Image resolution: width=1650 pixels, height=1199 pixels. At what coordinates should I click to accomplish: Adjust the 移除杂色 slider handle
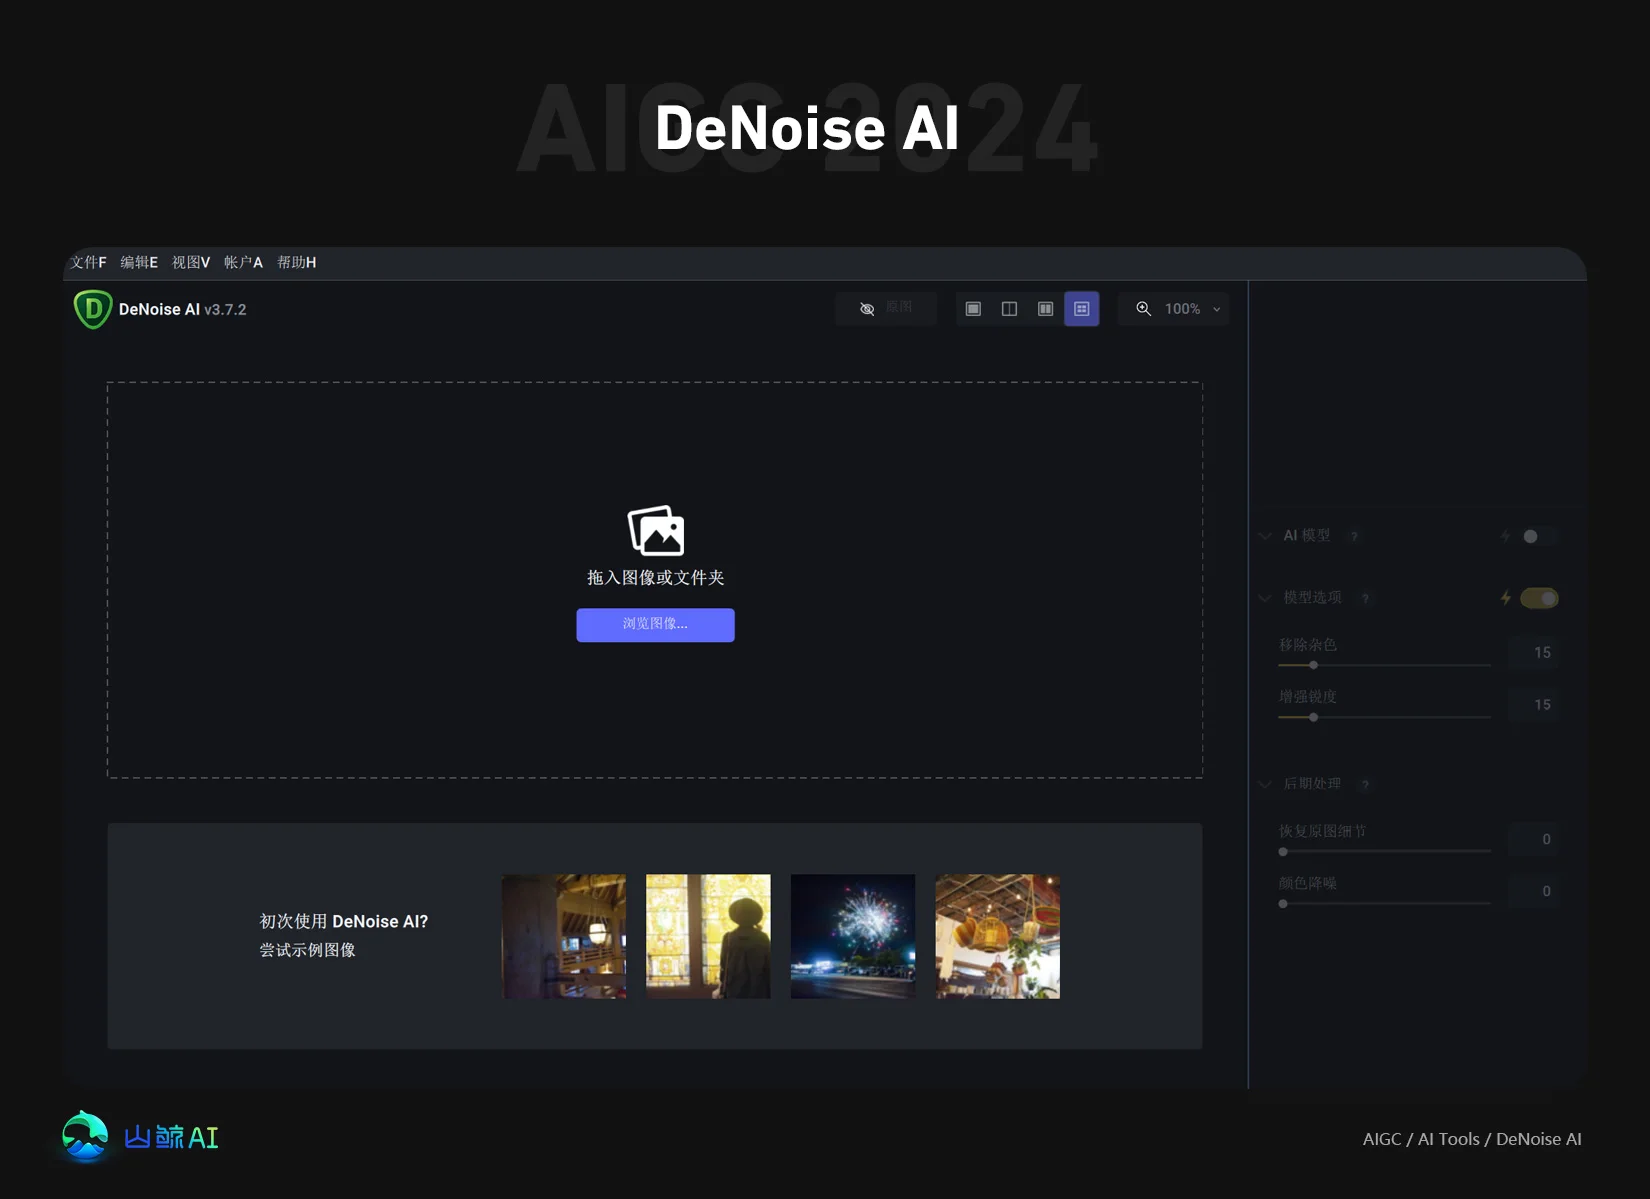point(1313,665)
